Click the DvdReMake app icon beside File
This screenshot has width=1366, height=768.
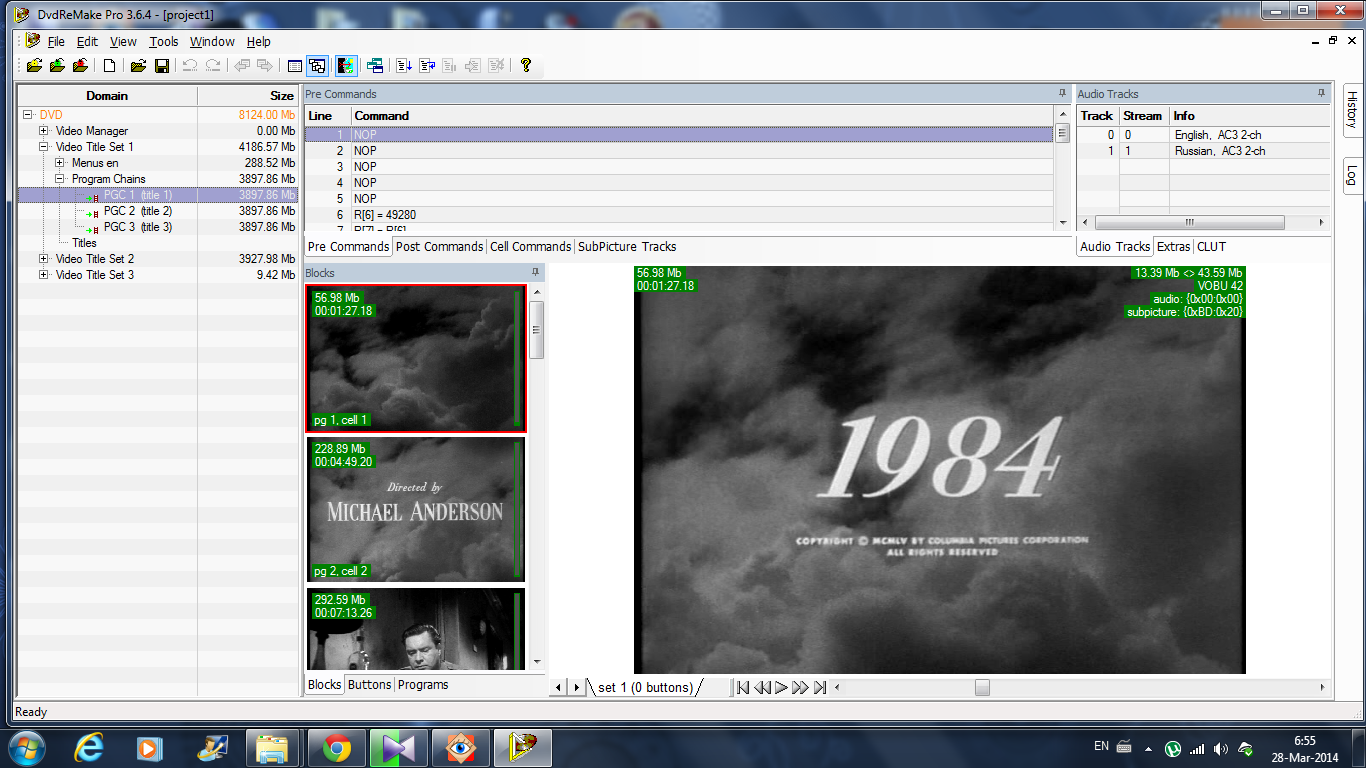[x=33, y=41]
